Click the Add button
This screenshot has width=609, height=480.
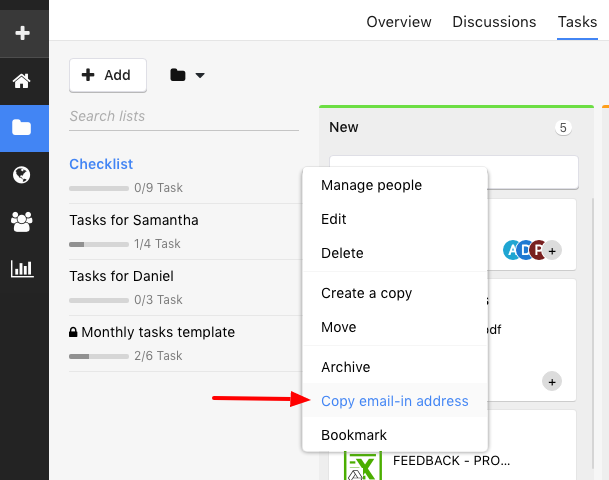click(x=108, y=75)
